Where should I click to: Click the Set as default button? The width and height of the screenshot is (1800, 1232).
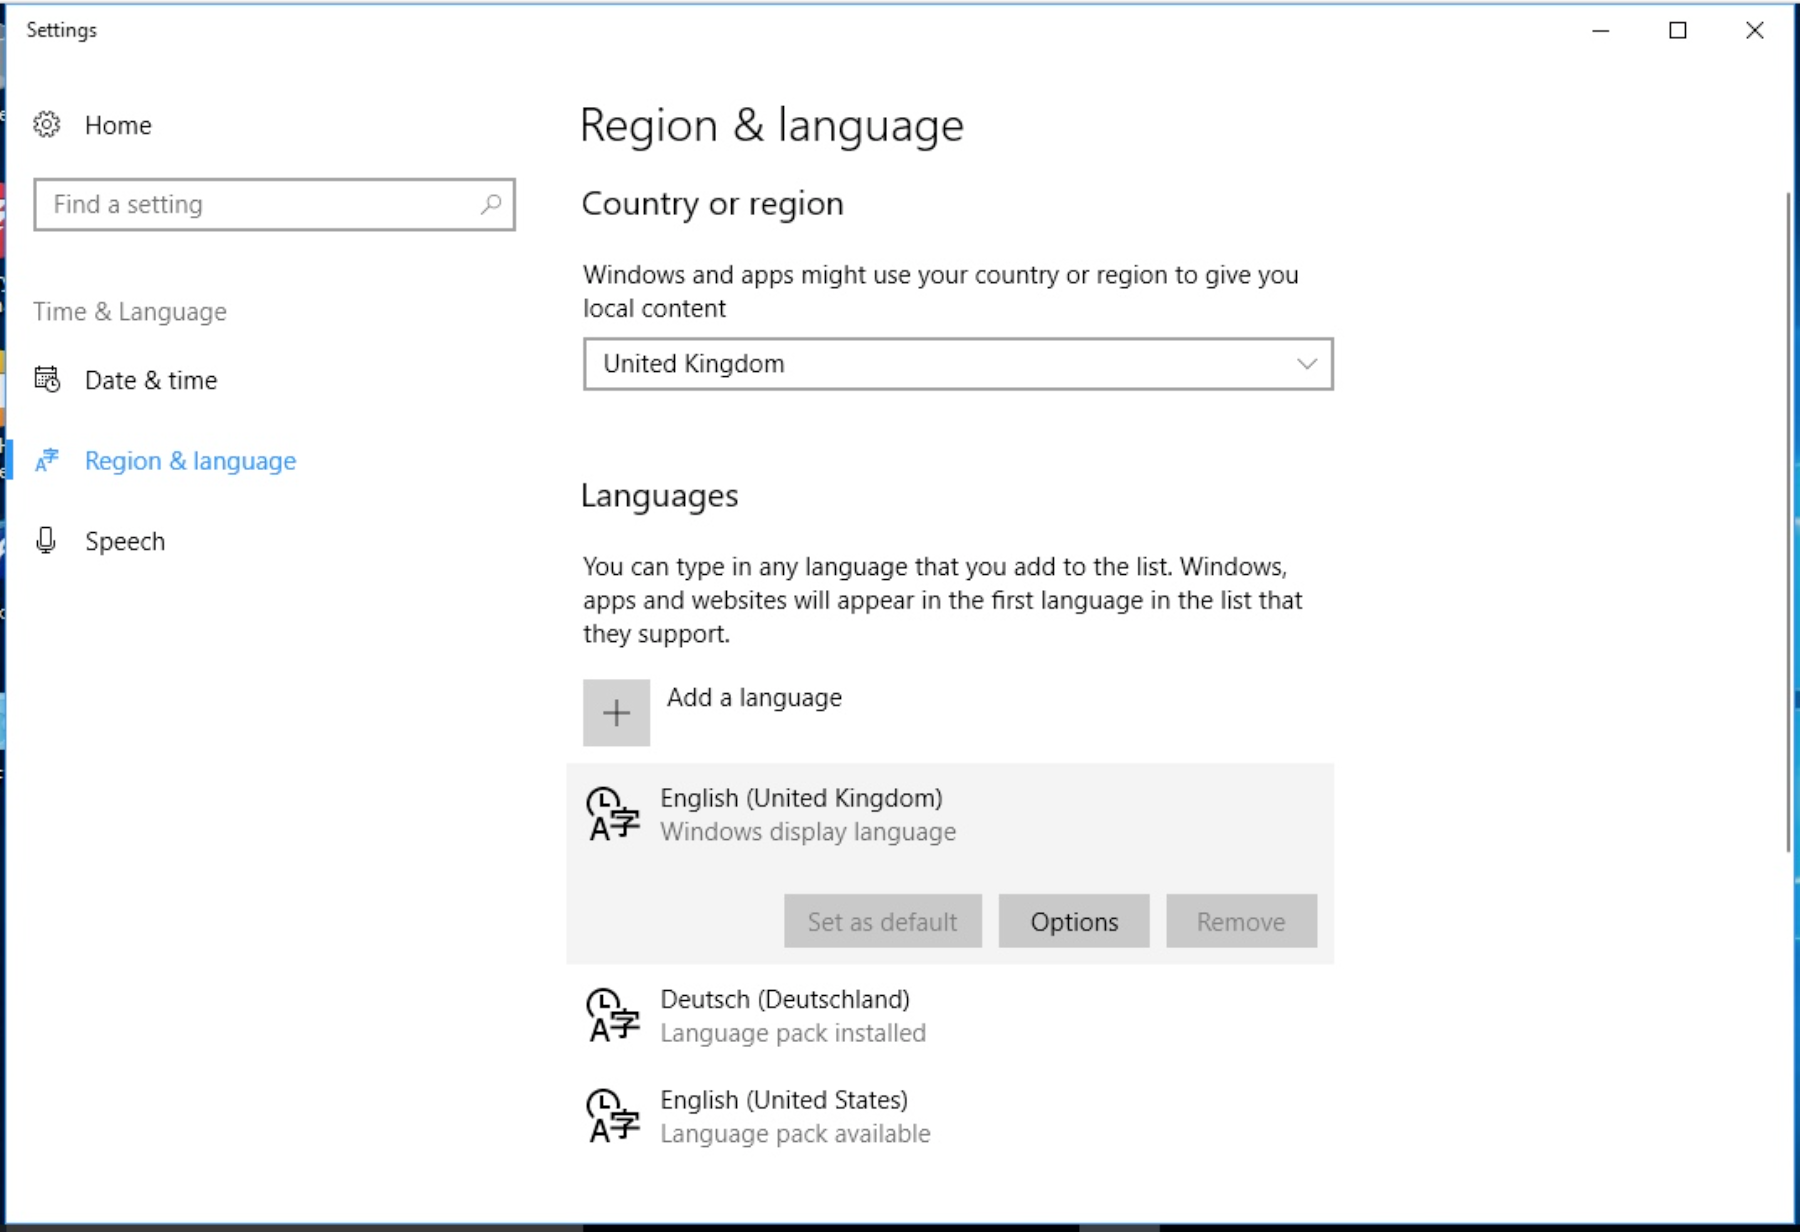883,921
